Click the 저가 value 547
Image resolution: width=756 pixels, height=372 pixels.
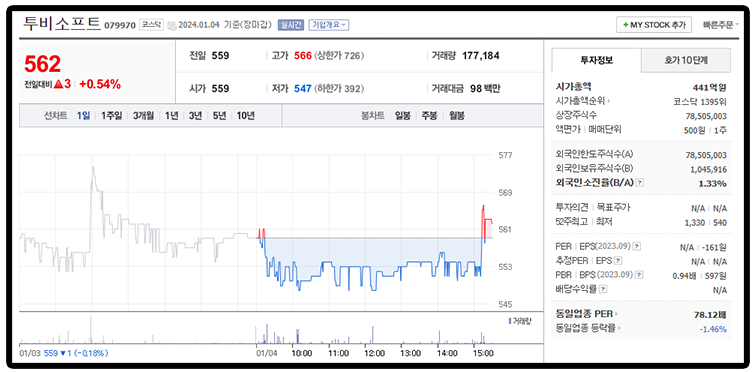(x=303, y=89)
